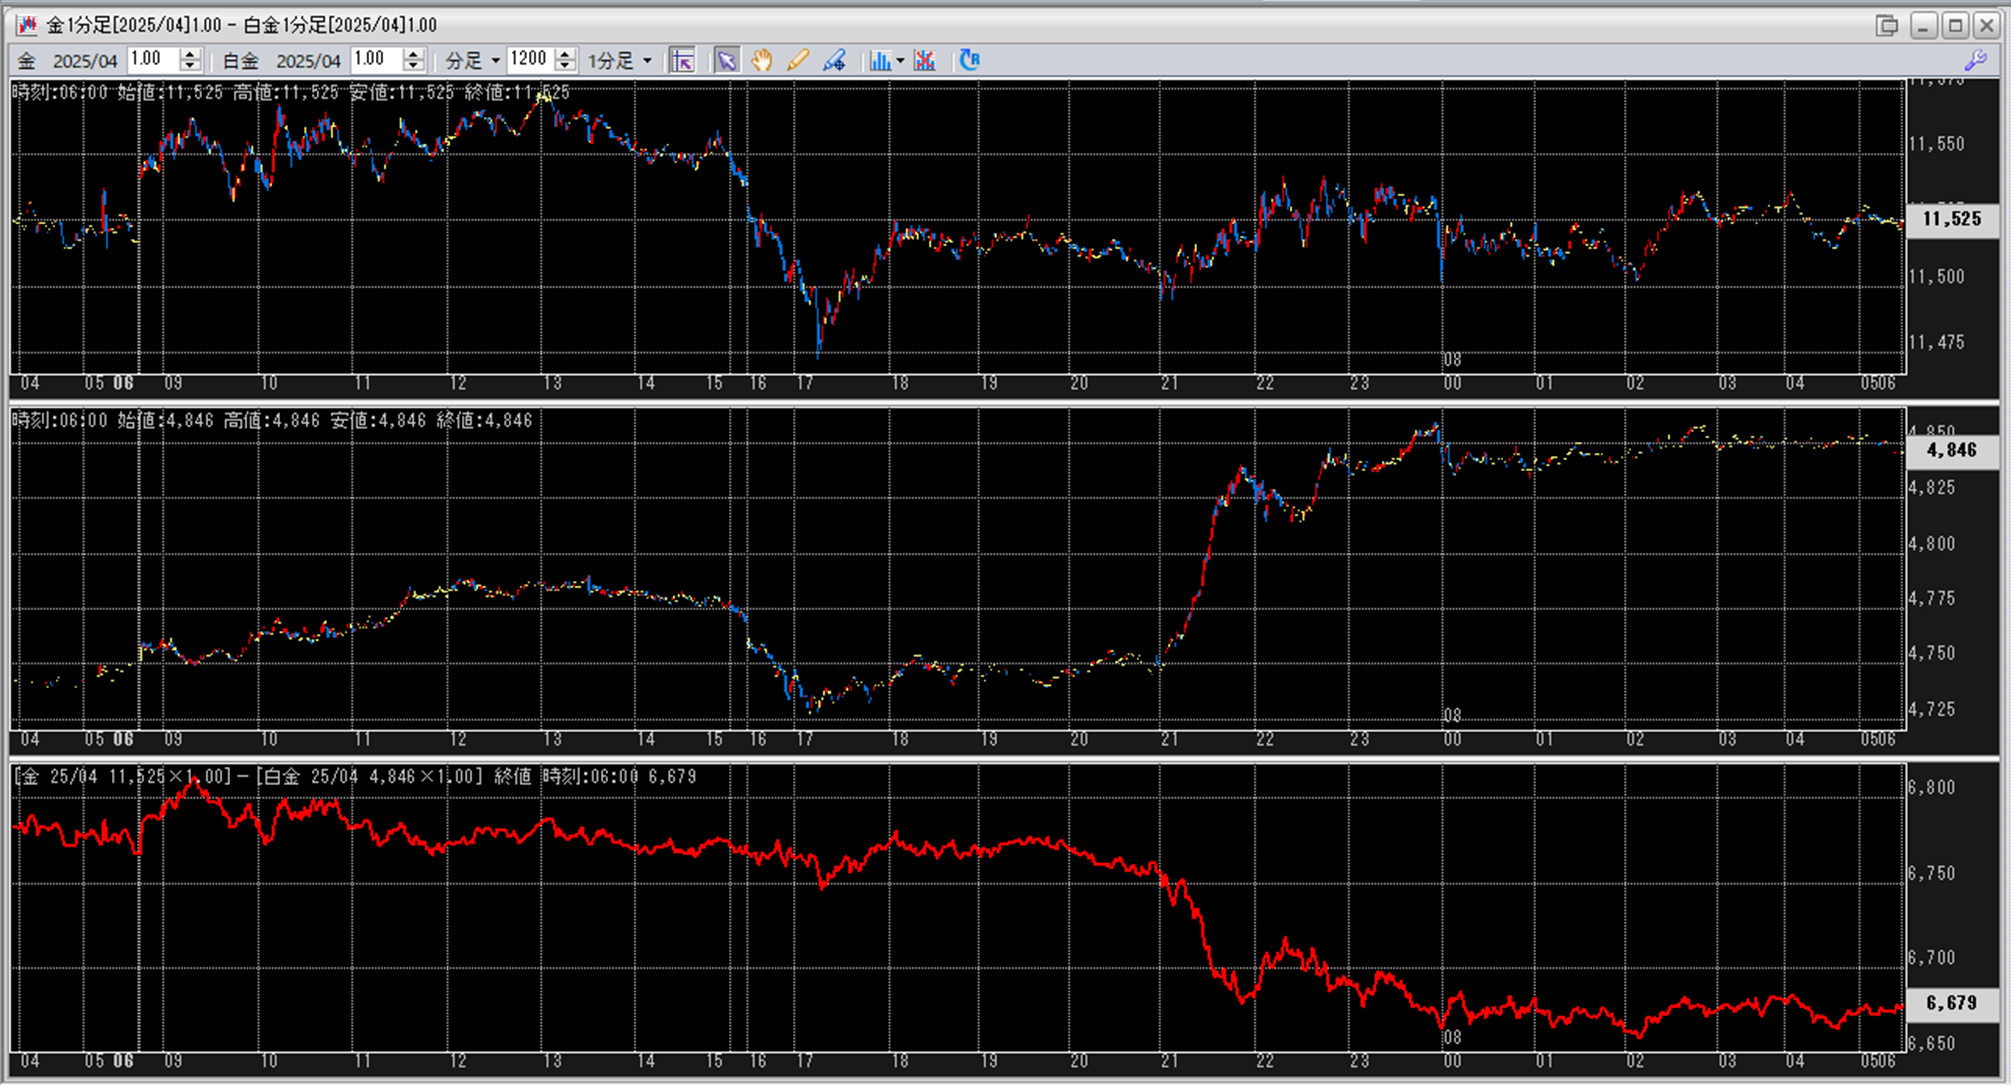The image size is (2011, 1086).
Task: Expand the bar chart icon dropdown arrow
Action: click(x=900, y=61)
